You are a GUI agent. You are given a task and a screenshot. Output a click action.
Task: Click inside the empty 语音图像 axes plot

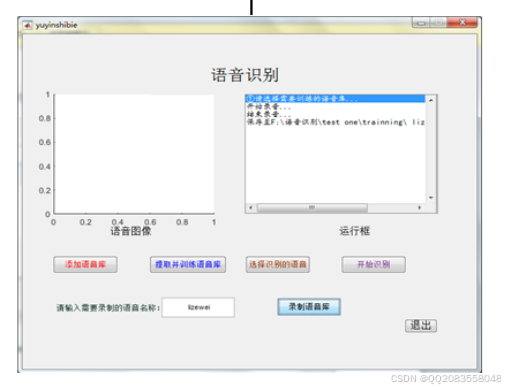134,154
